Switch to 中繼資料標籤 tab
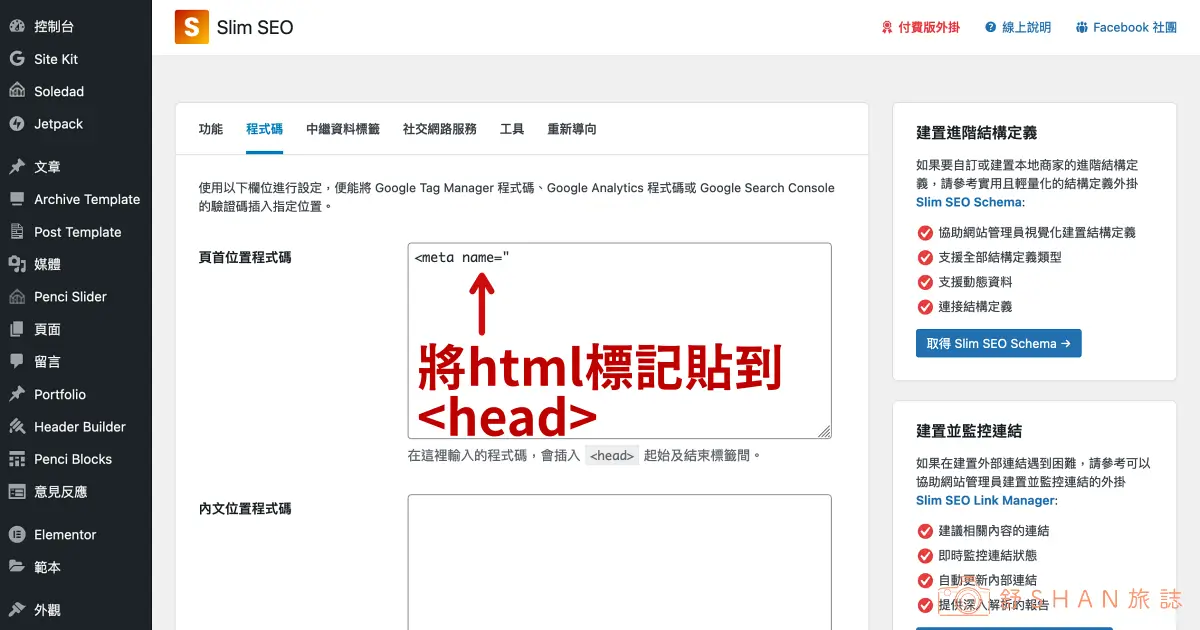Viewport: 1200px width, 630px height. pos(343,129)
